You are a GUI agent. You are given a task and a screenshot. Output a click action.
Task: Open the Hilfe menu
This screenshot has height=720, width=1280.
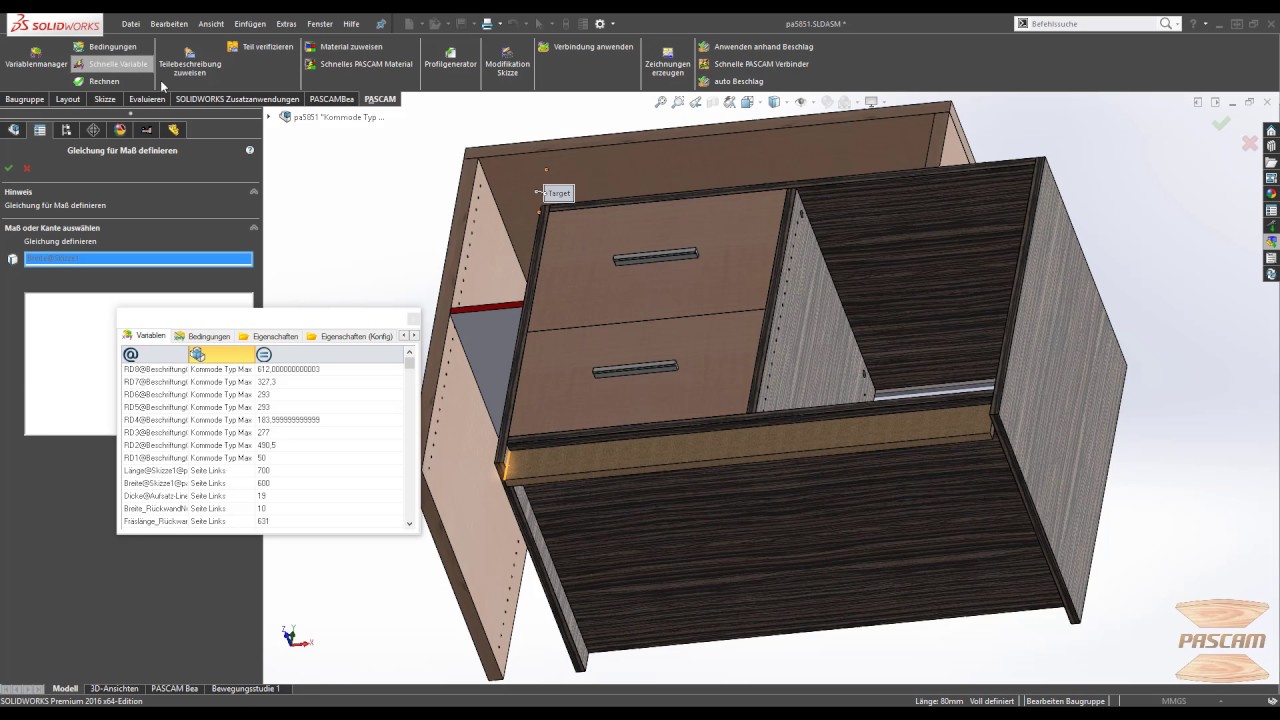click(351, 24)
